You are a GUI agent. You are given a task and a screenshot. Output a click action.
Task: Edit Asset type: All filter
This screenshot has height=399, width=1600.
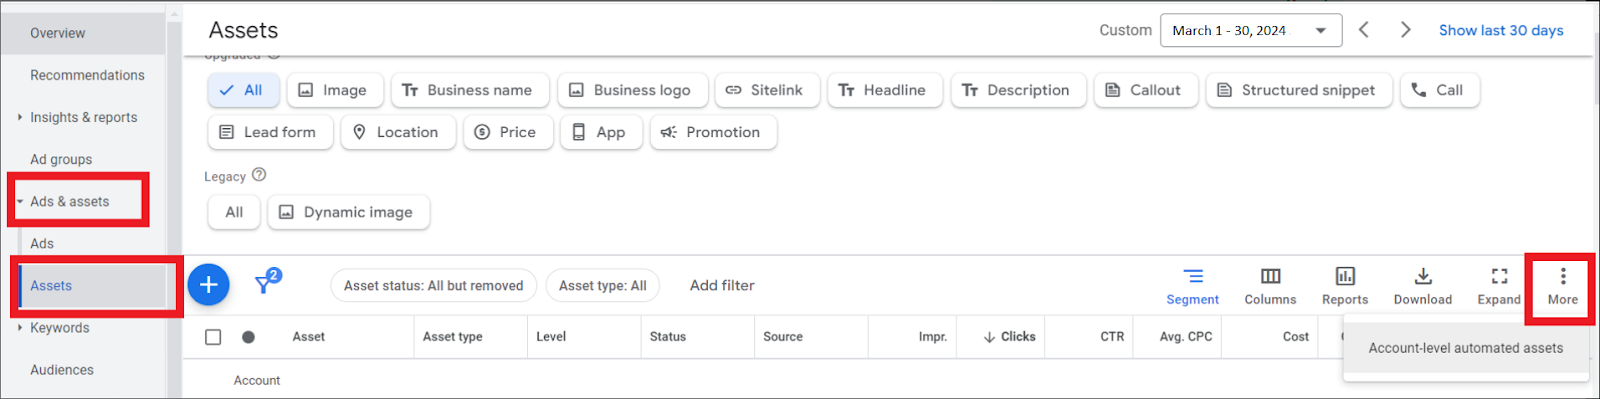(602, 285)
